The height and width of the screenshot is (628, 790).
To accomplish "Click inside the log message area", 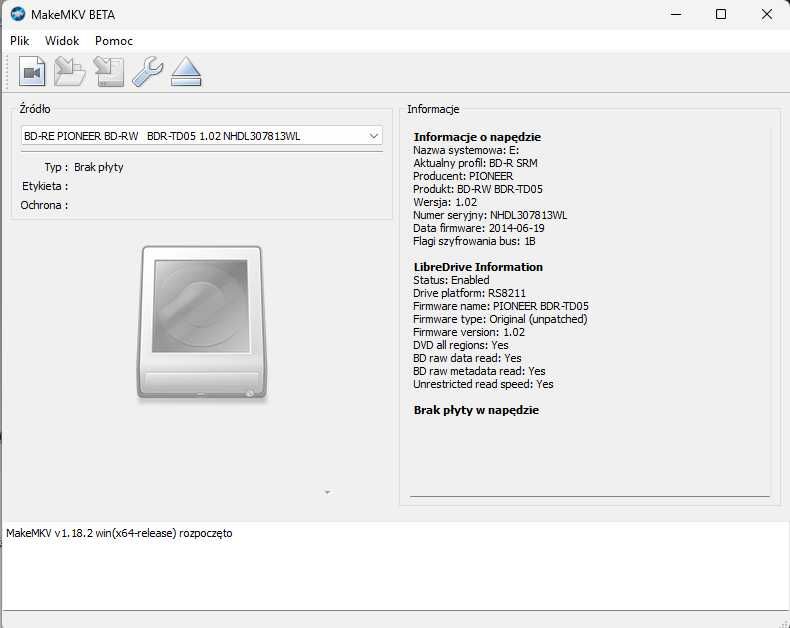I will click(395, 566).
